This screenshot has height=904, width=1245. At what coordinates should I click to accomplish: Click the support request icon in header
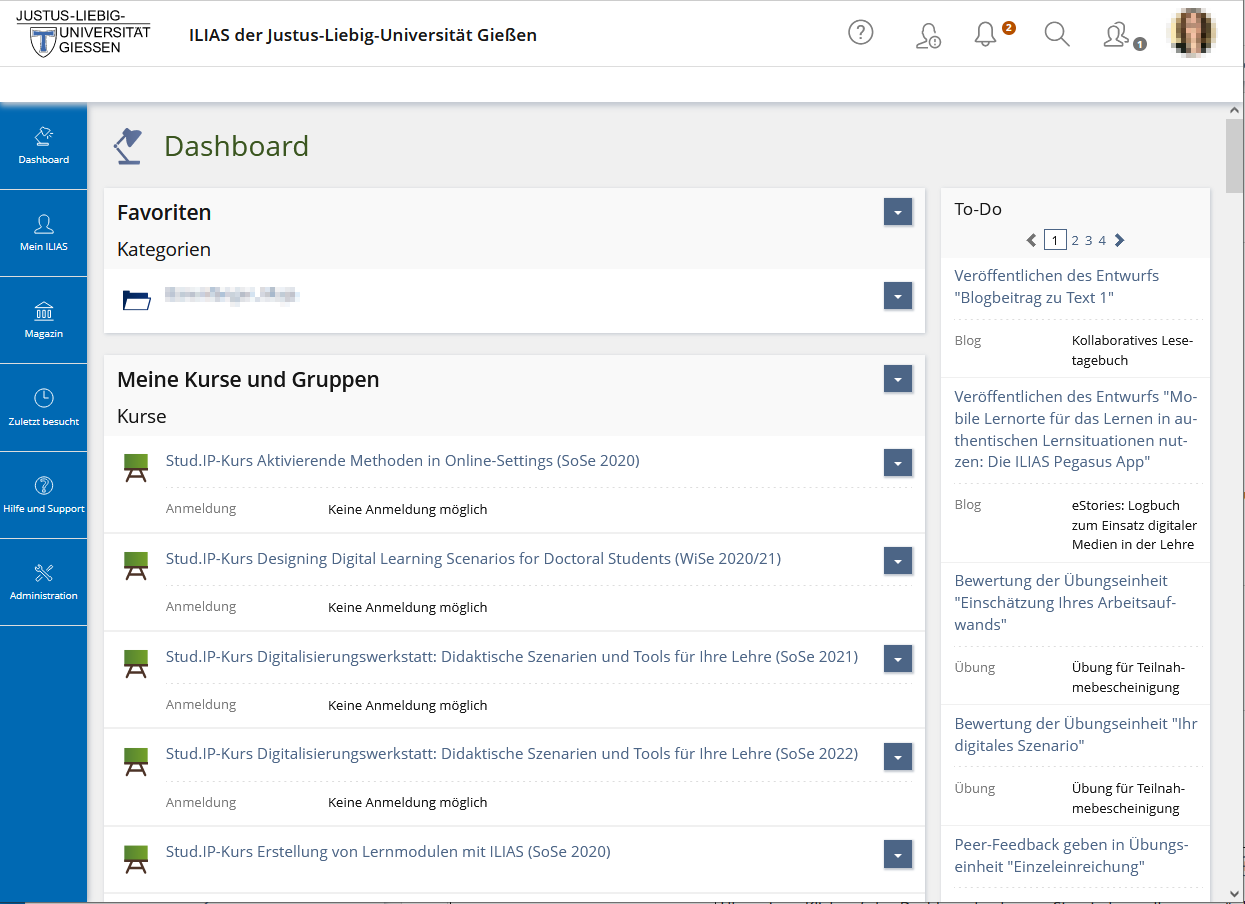(x=928, y=36)
